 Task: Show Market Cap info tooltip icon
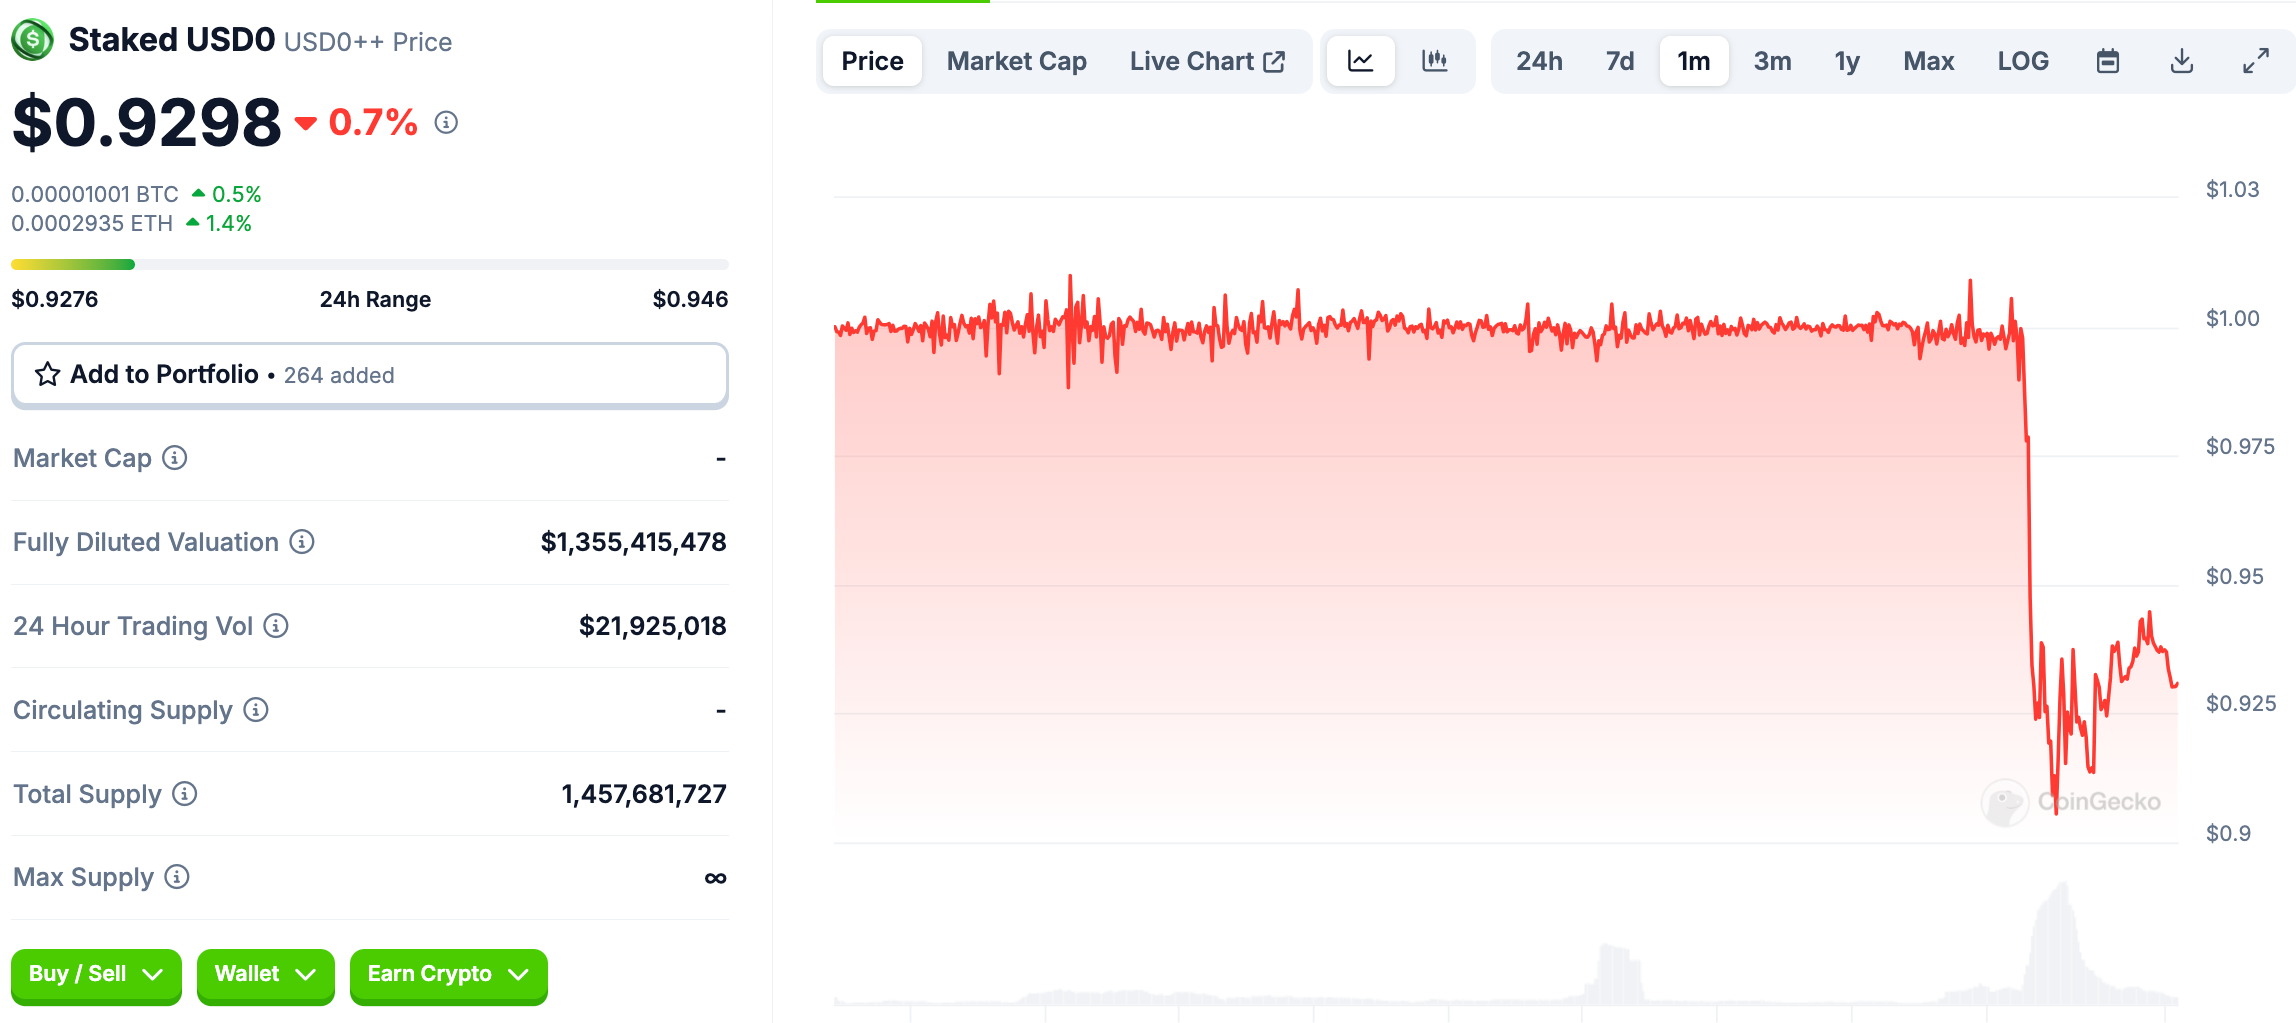pyautogui.click(x=175, y=458)
